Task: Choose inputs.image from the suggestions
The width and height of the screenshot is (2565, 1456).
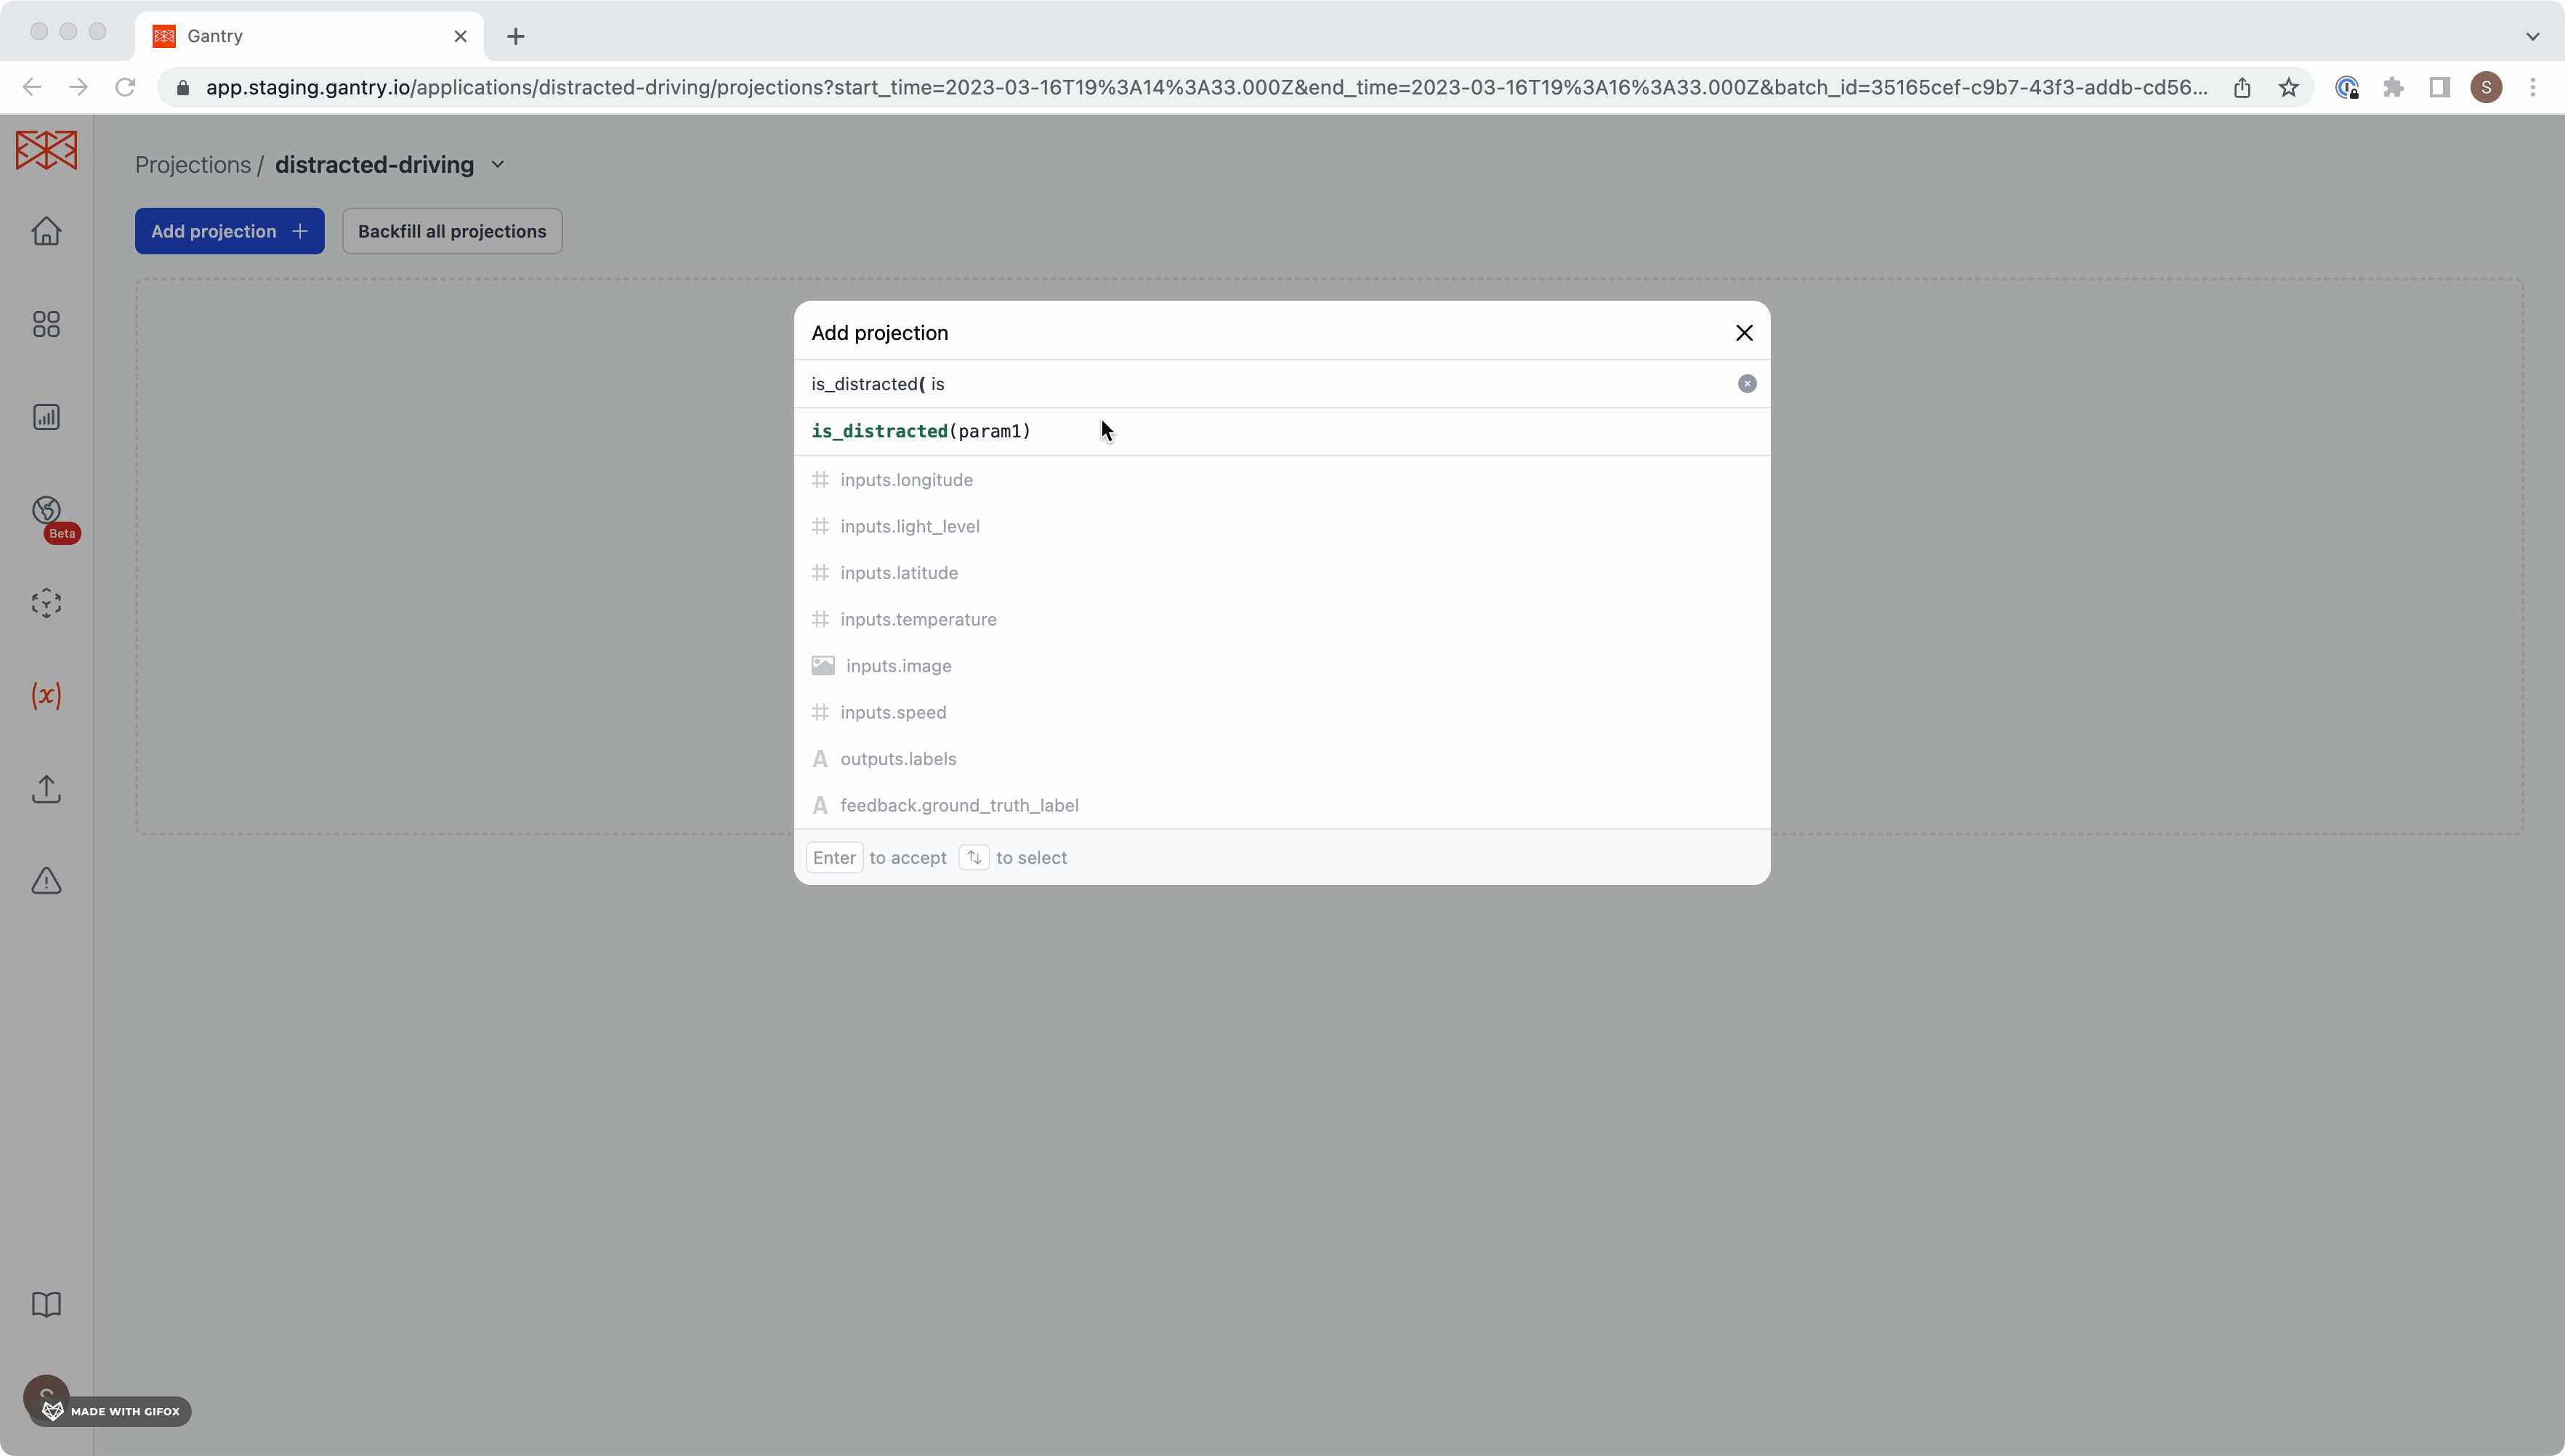Action: [x=898, y=666]
